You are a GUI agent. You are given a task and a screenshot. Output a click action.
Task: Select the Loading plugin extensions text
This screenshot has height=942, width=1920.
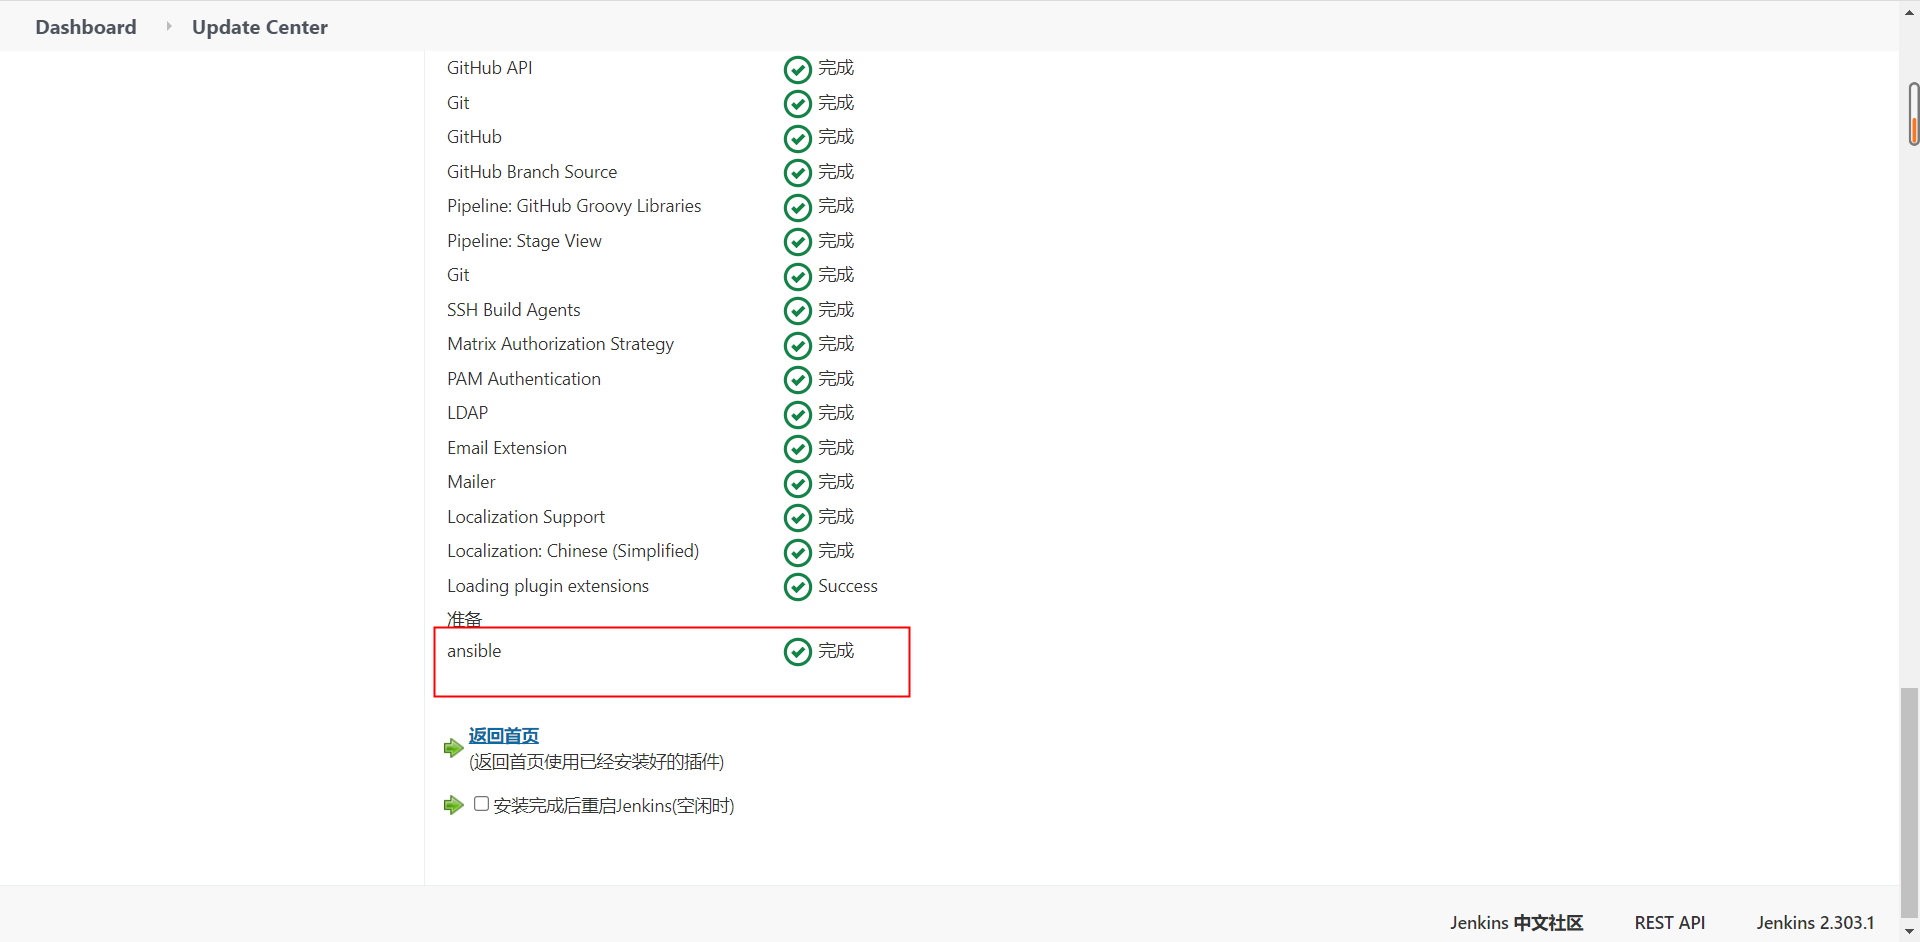point(548,586)
